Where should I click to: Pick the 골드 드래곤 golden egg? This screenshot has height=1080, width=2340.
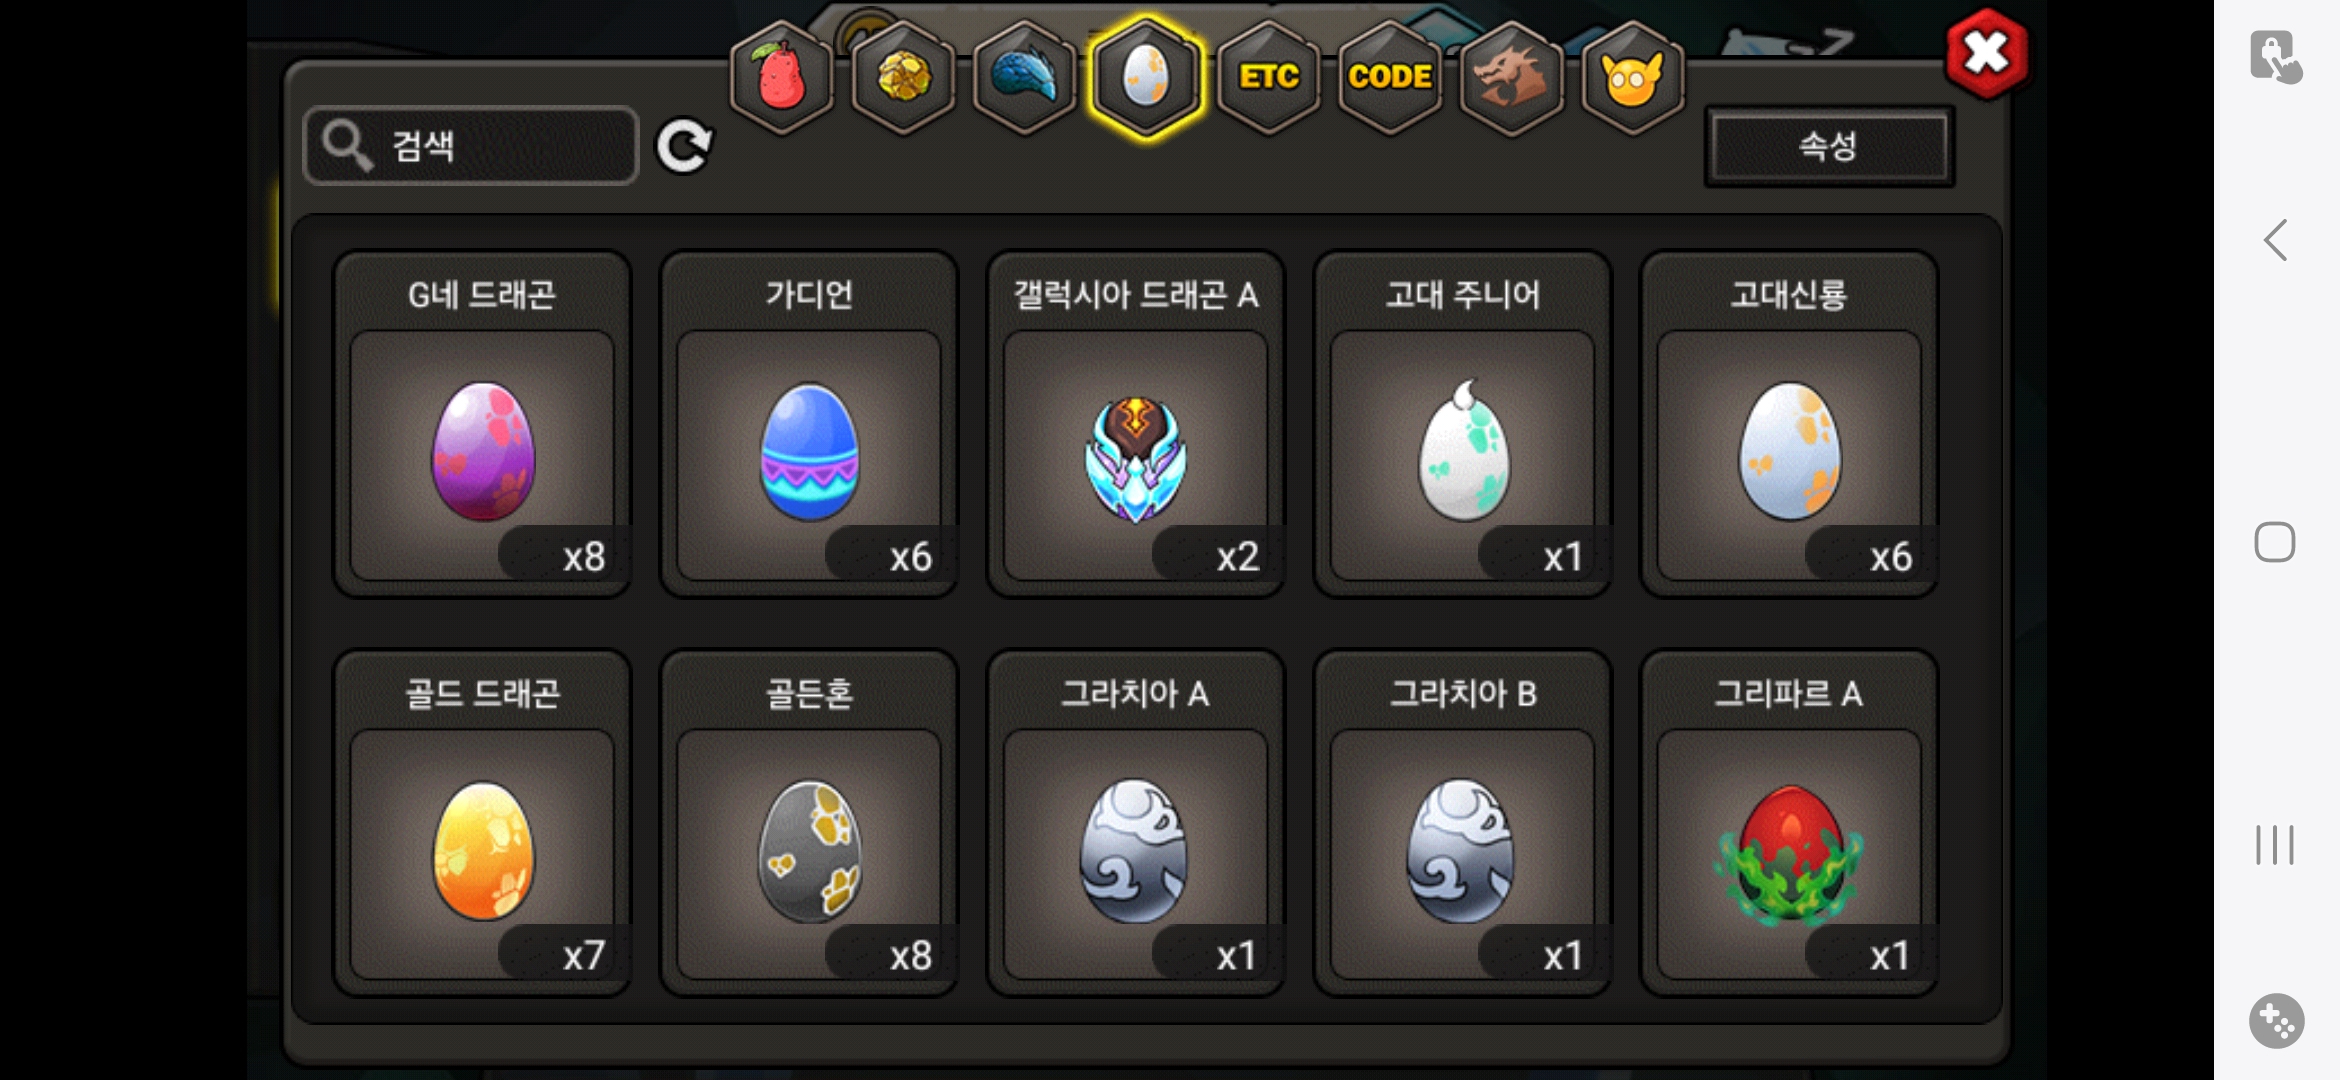coord(482,824)
